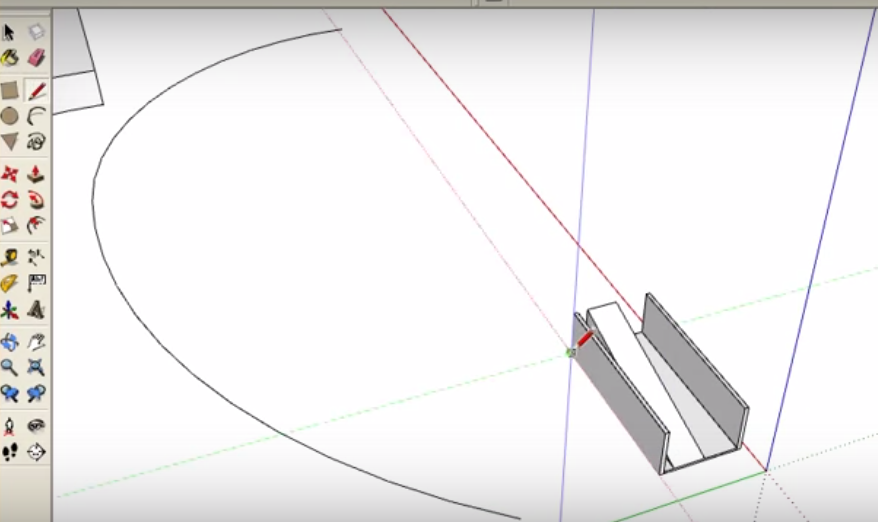This screenshot has height=522, width=878.
Task: Select the arrow Select tool
Action: pyautogui.click(x=9, y=32)
